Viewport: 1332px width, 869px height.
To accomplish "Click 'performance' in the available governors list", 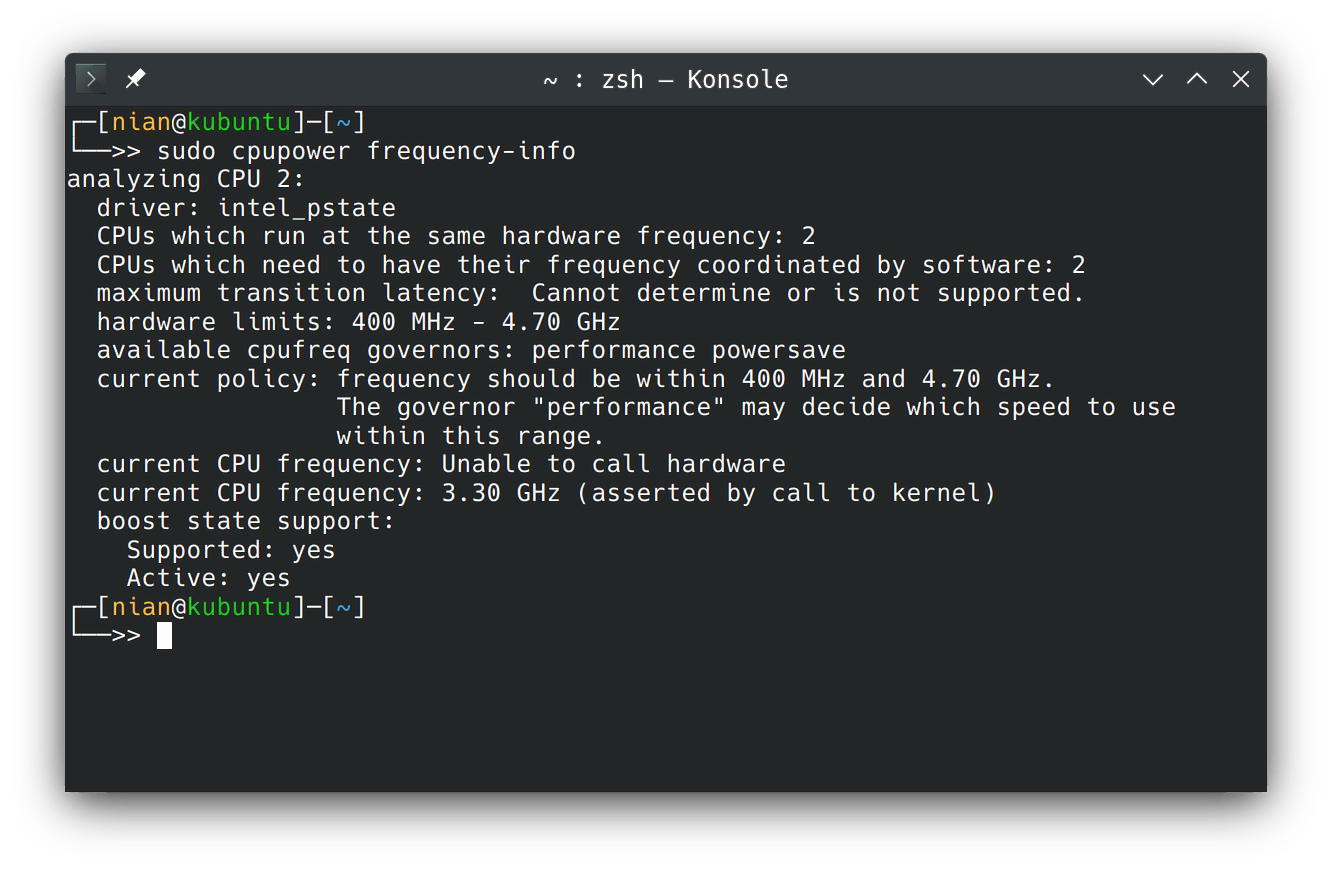I will [x=613, y=351].
